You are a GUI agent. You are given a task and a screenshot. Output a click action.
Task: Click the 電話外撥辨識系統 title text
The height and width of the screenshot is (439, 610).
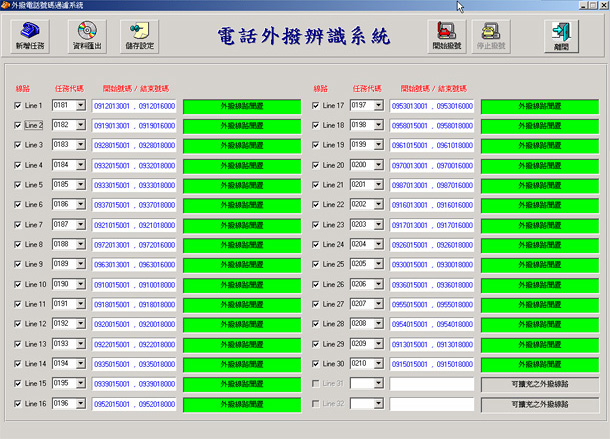click(303, 37)
